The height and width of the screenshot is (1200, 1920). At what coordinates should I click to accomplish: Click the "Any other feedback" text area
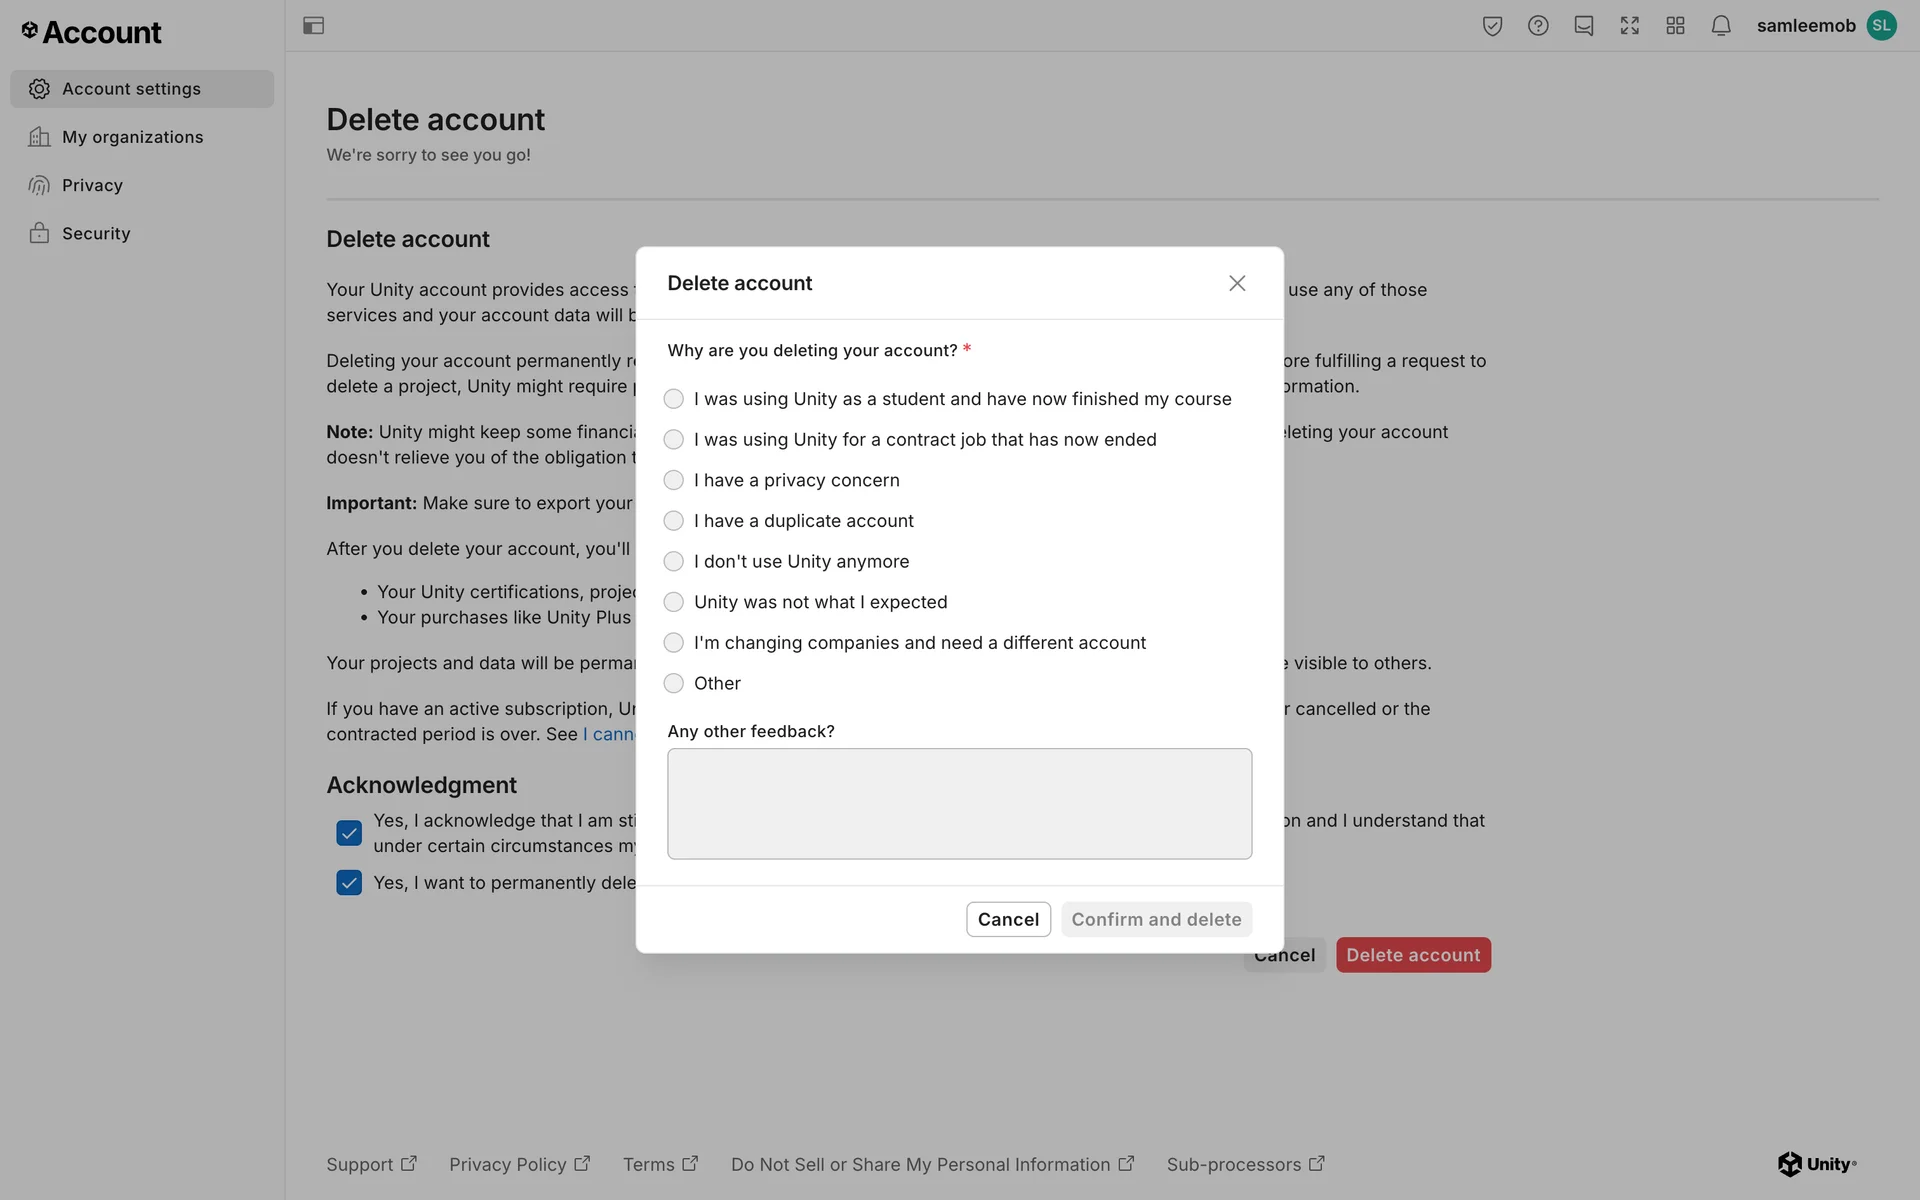(x=959, y=803)
